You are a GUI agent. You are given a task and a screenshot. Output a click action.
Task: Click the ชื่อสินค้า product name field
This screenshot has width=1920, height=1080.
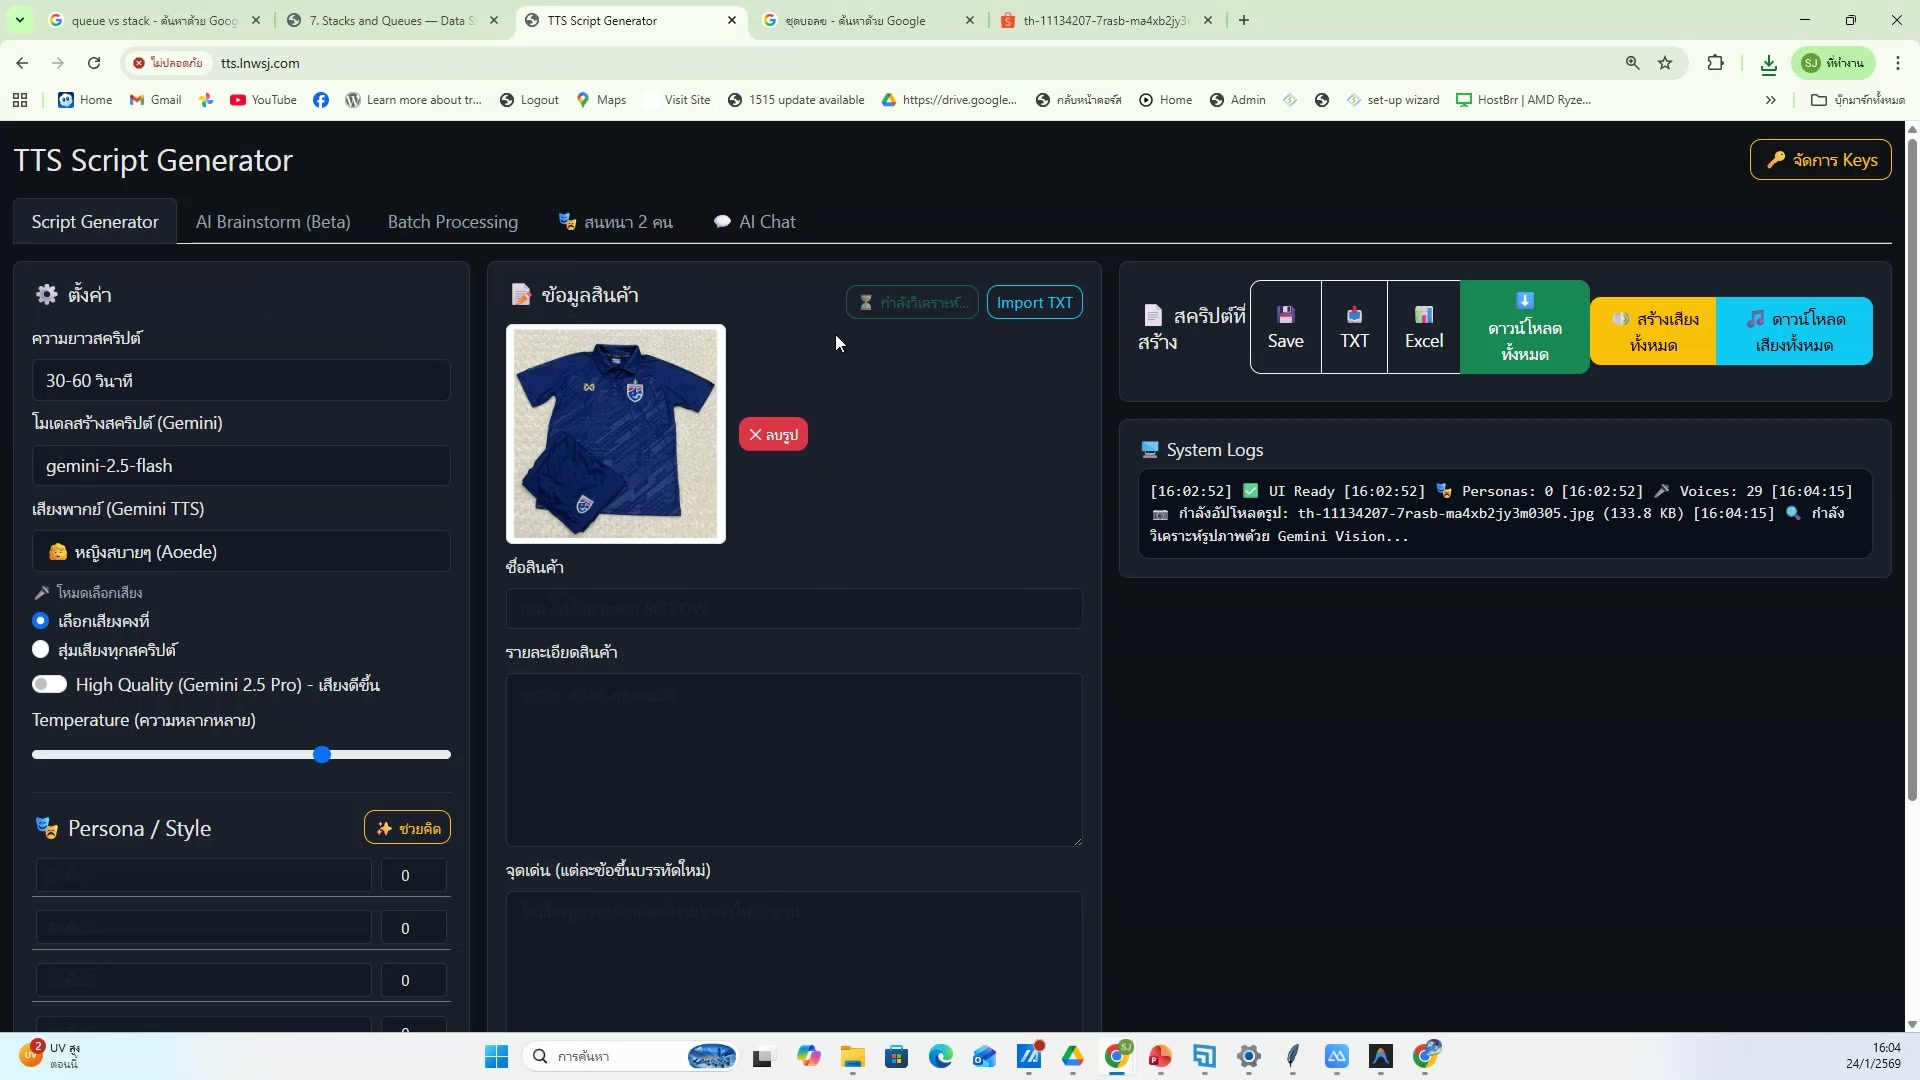coord(793,609)
